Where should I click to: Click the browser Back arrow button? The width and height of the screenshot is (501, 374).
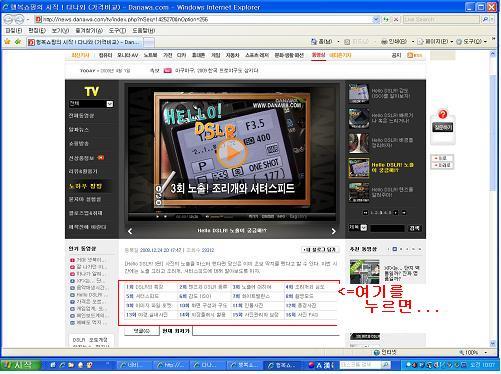pos(8,20)
